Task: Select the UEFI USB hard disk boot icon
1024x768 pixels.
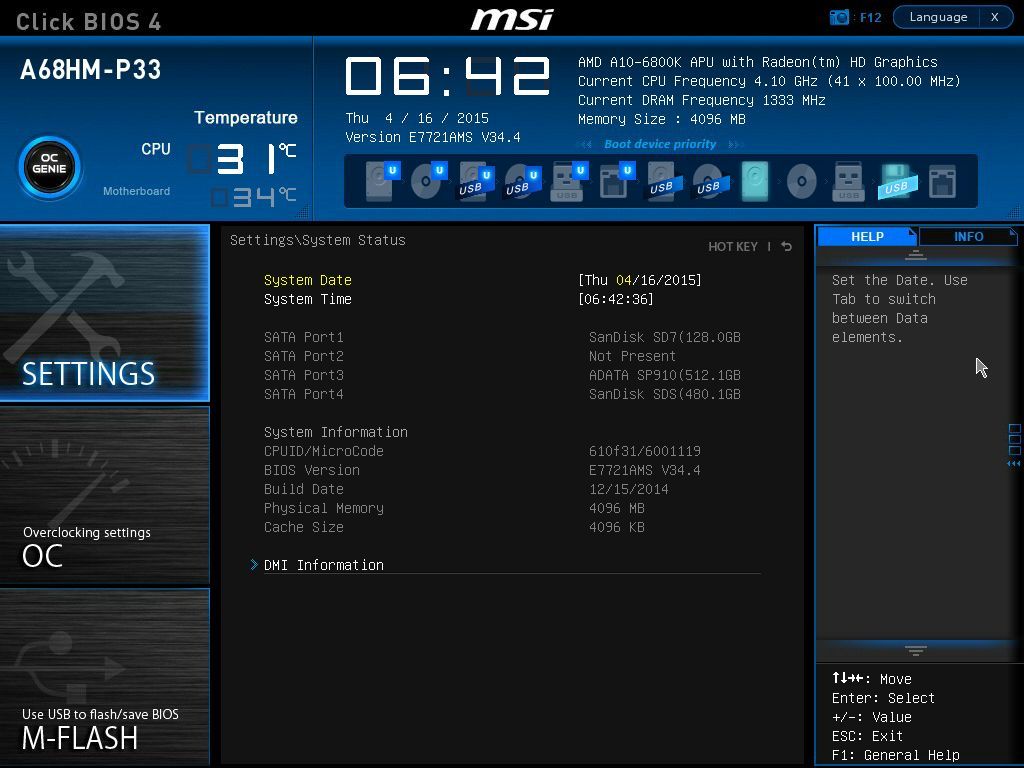Action: [x=475, y=181]
